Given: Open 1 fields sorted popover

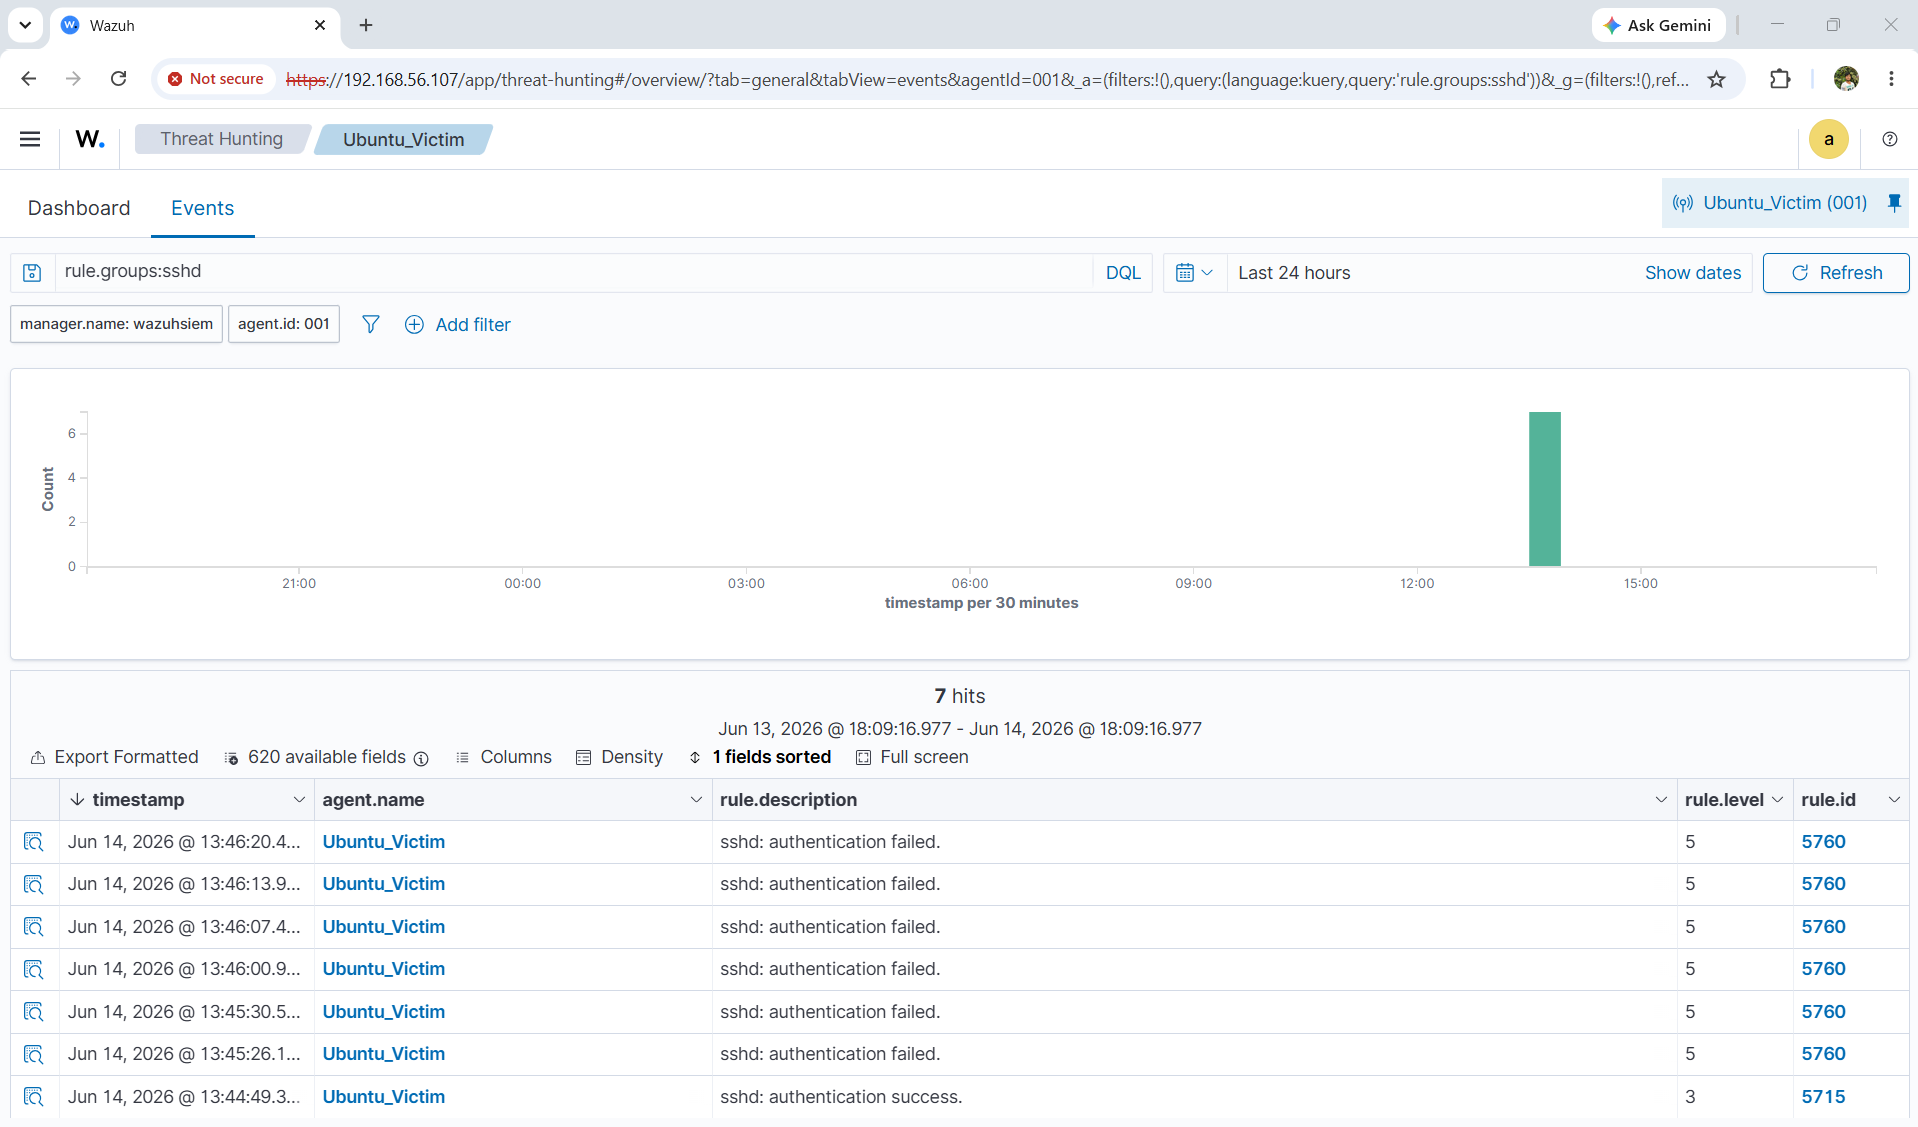Looking at the screenshot, I should [x=760, y=757].
